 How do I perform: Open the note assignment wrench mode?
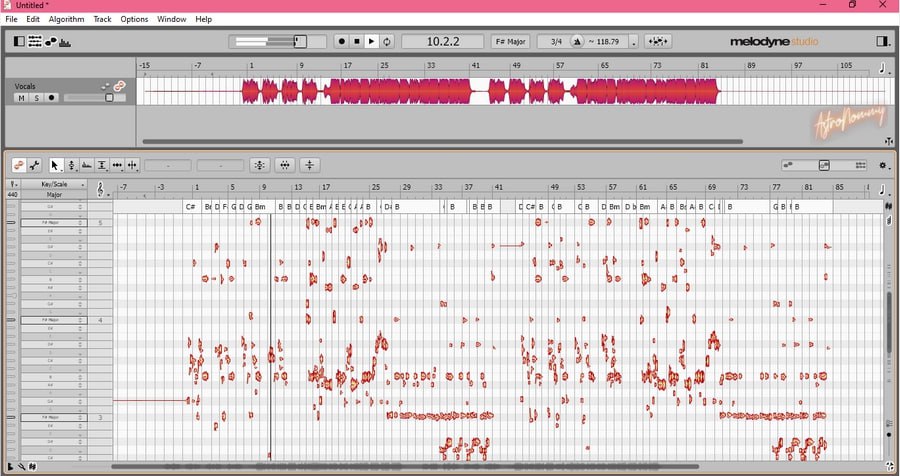pyautogui.click(x=34, y=165)
